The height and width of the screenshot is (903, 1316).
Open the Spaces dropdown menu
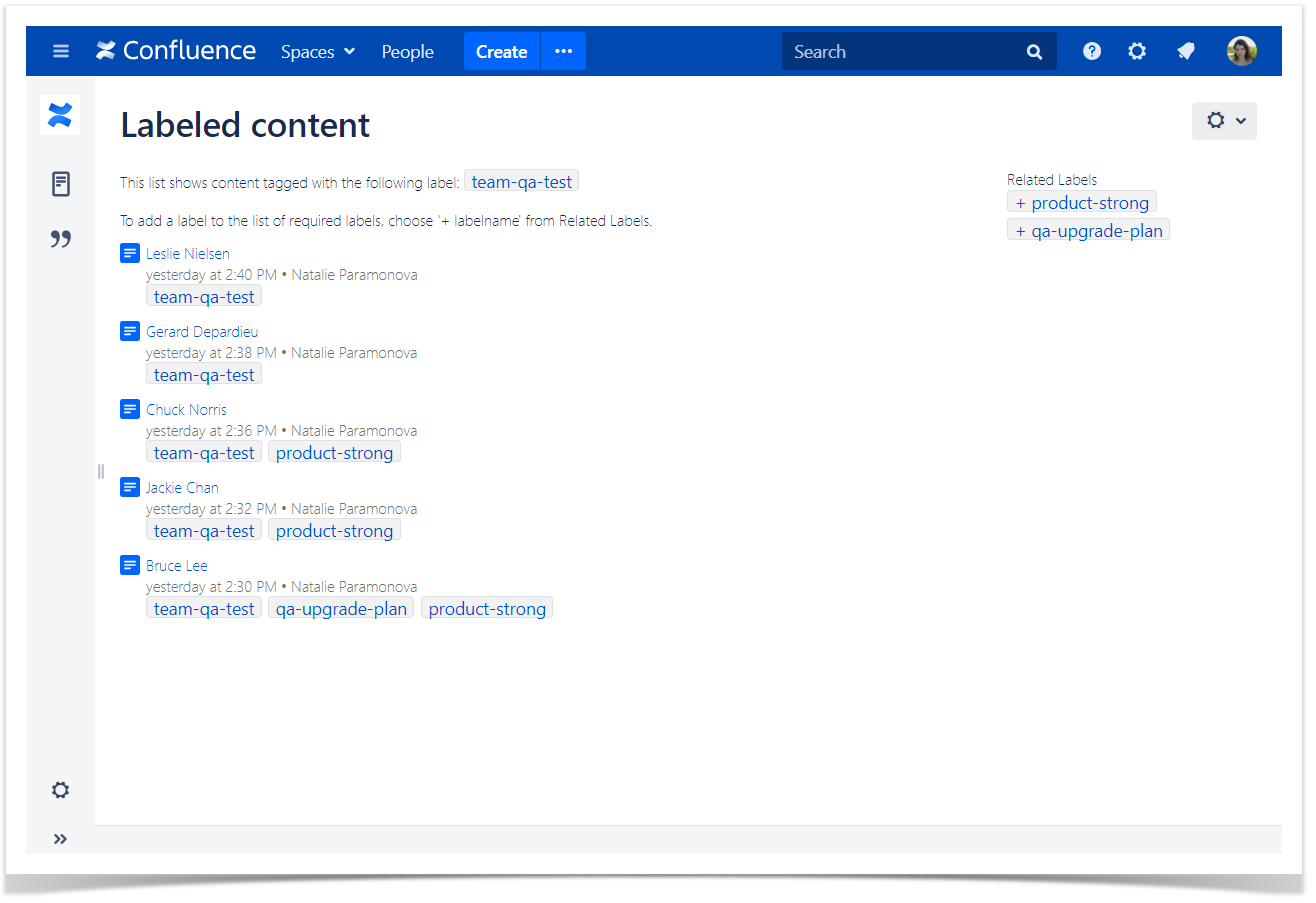pos(317,51)
